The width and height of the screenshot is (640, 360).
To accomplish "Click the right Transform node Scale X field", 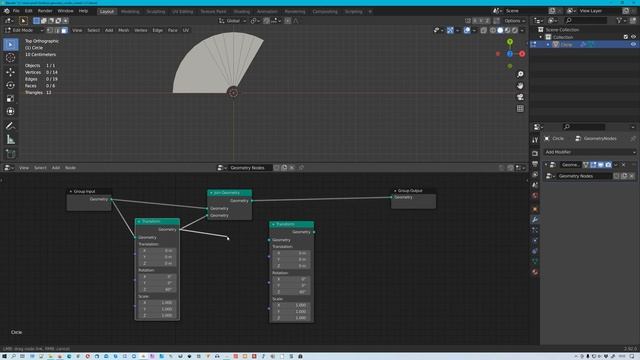I will [x=291, y=305].
